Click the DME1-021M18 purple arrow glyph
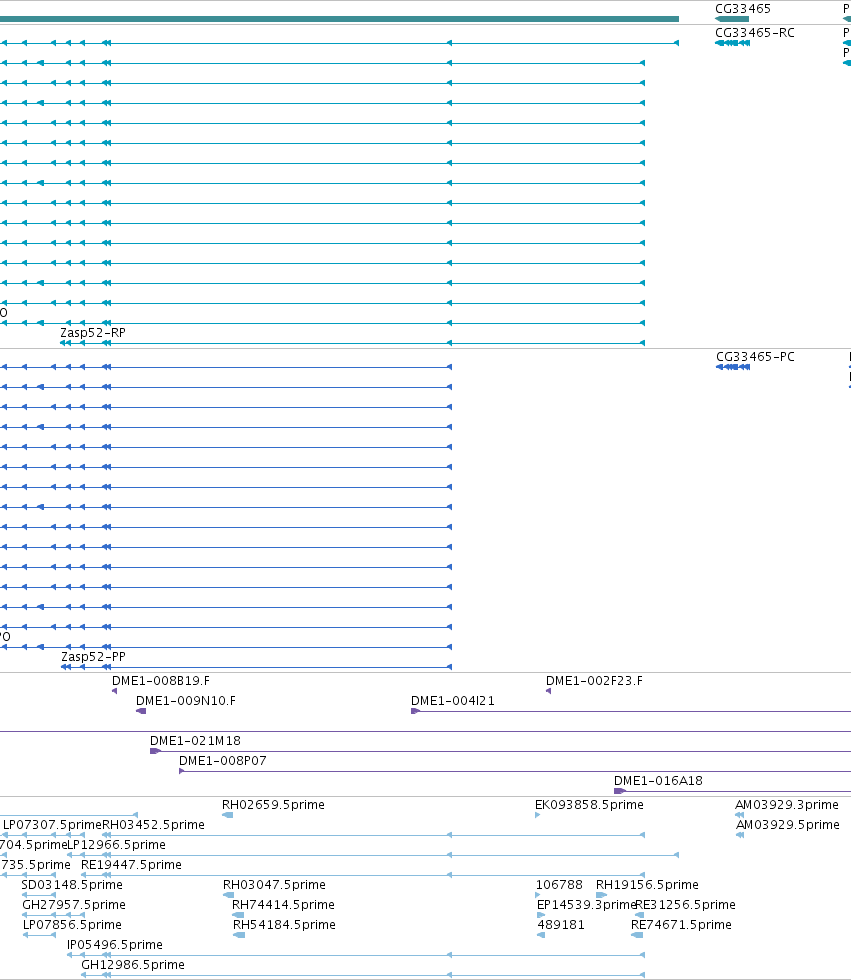Image resolution: width=851 pixels, height=980 pixels. 156,751
